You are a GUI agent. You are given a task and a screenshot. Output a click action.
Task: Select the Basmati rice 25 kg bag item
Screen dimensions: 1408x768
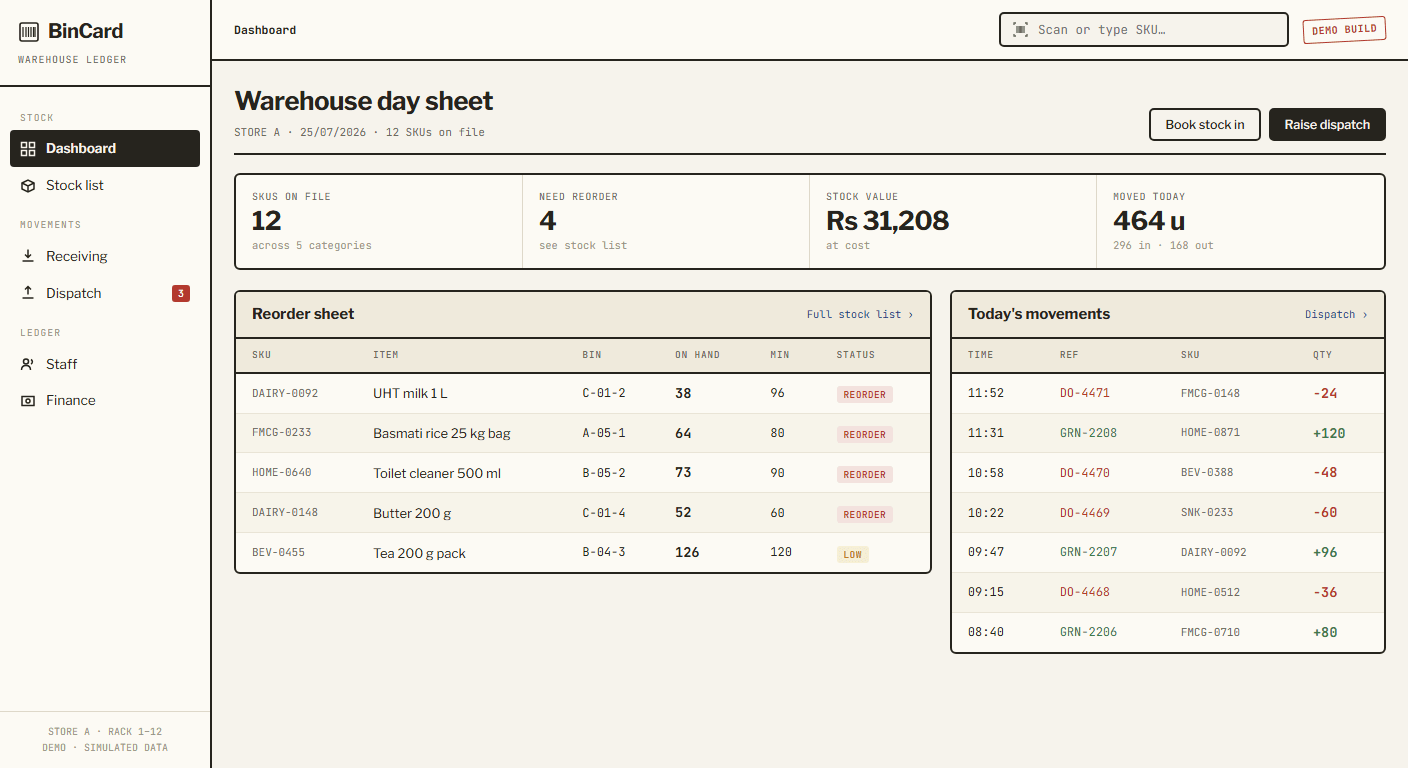tap(442, 433)
